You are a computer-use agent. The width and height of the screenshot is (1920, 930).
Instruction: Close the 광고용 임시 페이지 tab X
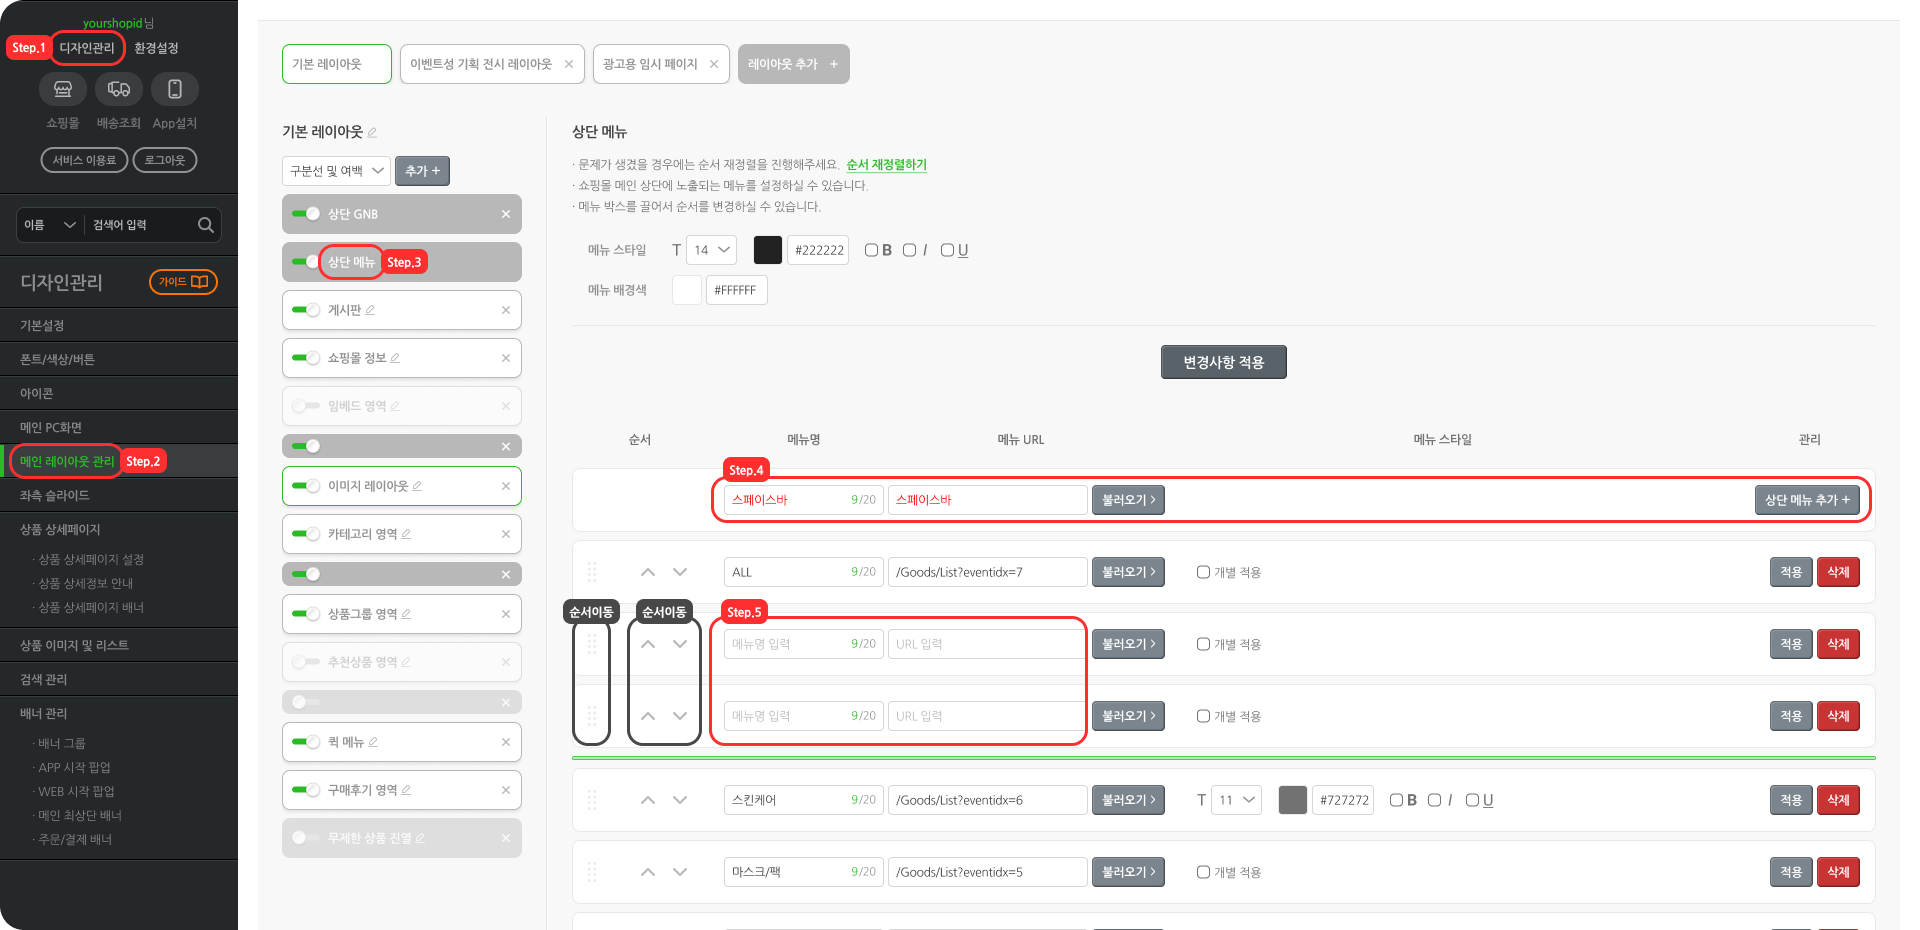click(x=714, y=64)
